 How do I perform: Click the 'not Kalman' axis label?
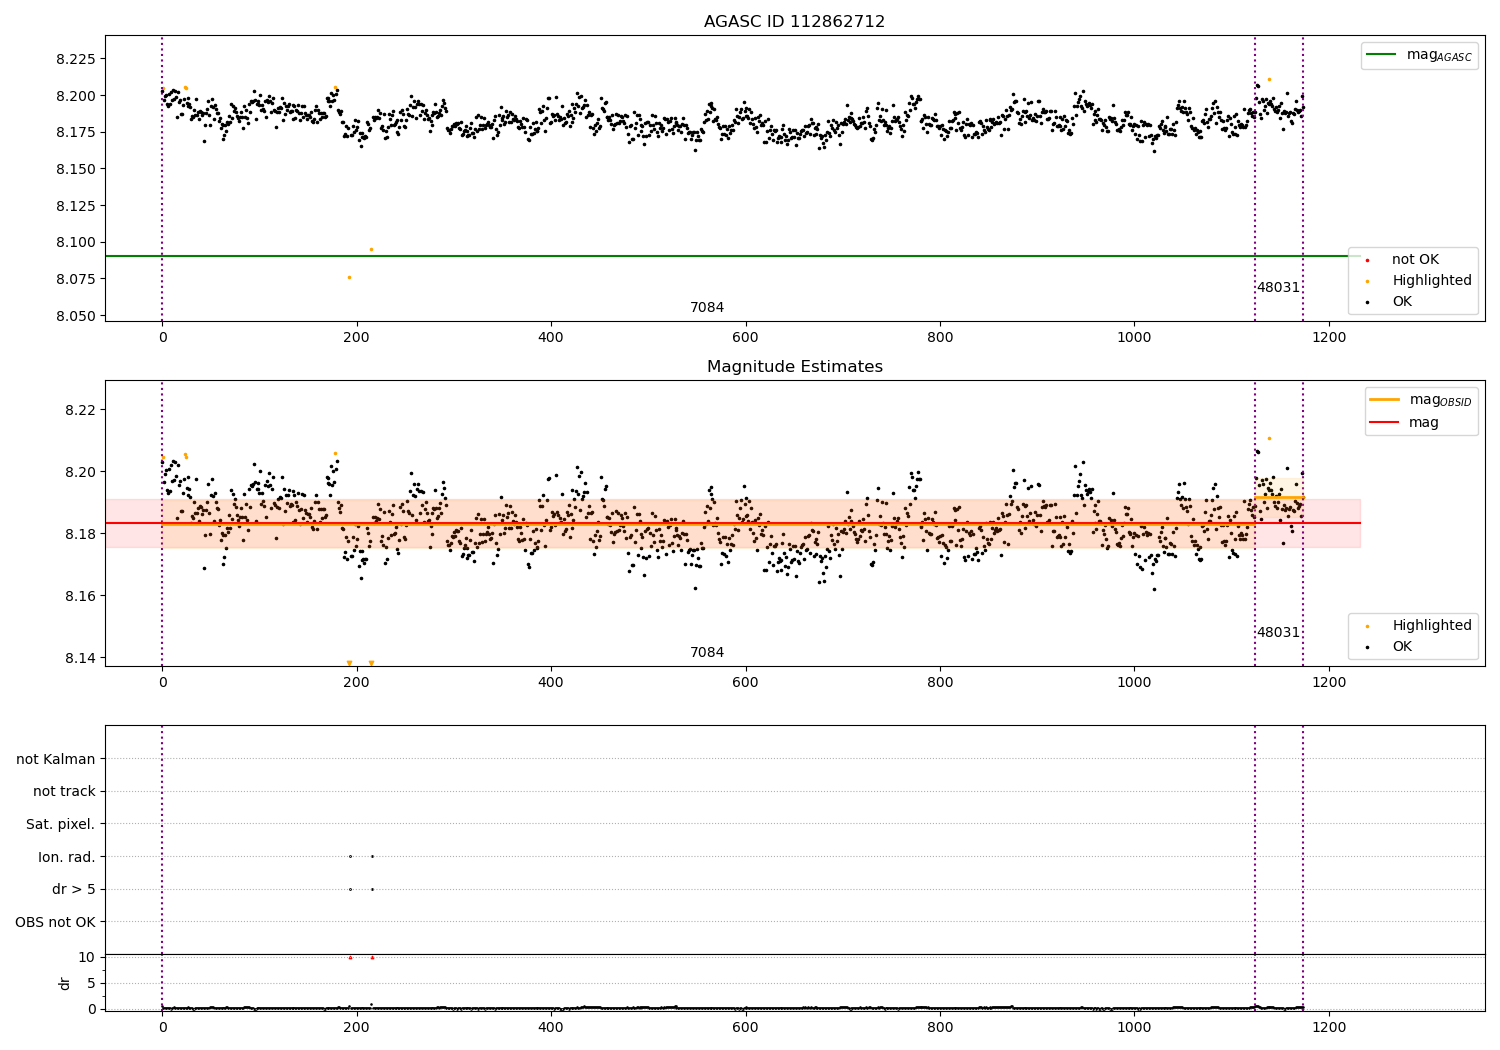point(56,759)
